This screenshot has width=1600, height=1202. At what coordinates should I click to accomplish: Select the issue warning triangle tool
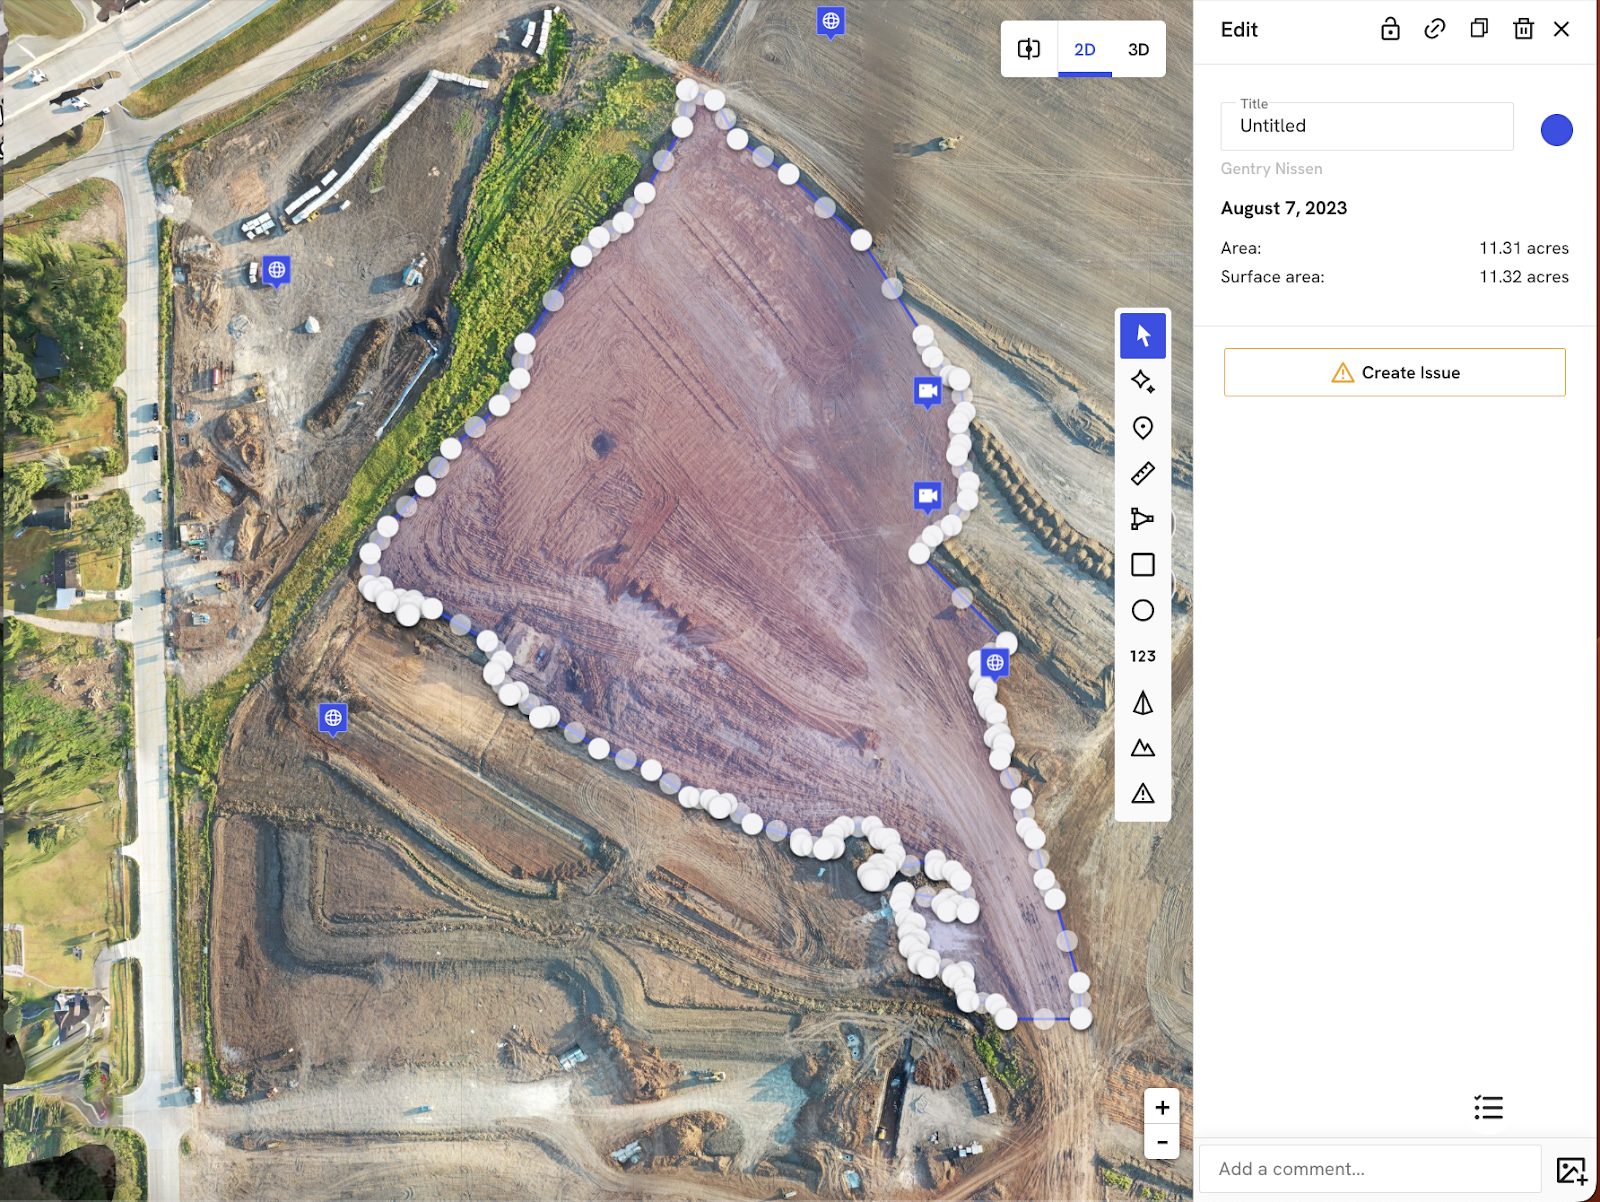[x=1142, y=794]
